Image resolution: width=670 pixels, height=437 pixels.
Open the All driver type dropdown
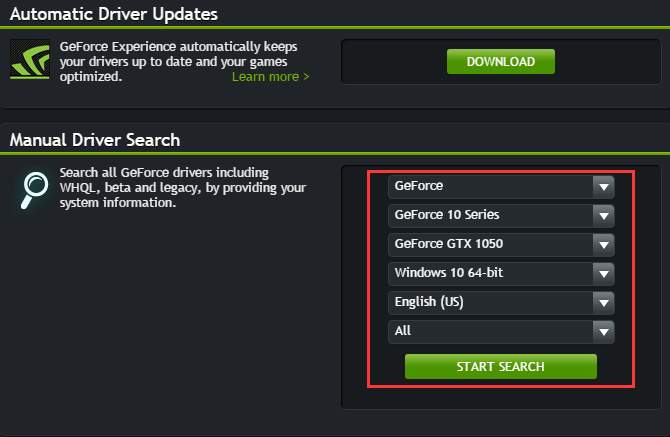501,332
